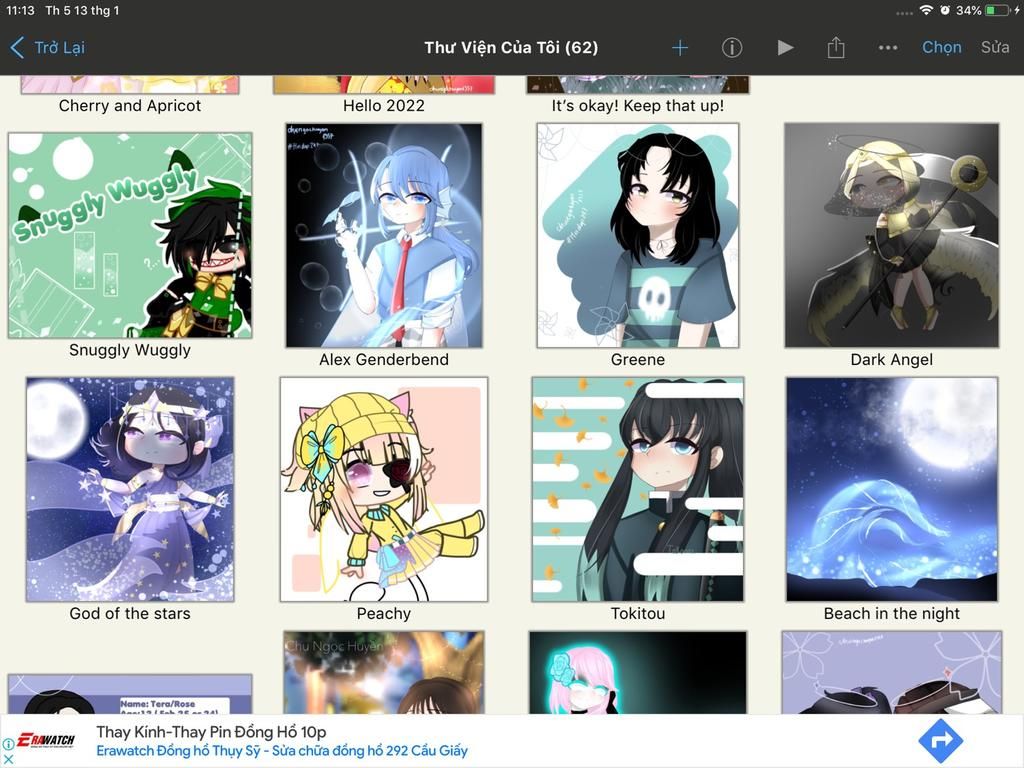Tap the 'God of the stars' caption
The image size is (1024, 768).
pyautogui.click(x=130, y=614)
